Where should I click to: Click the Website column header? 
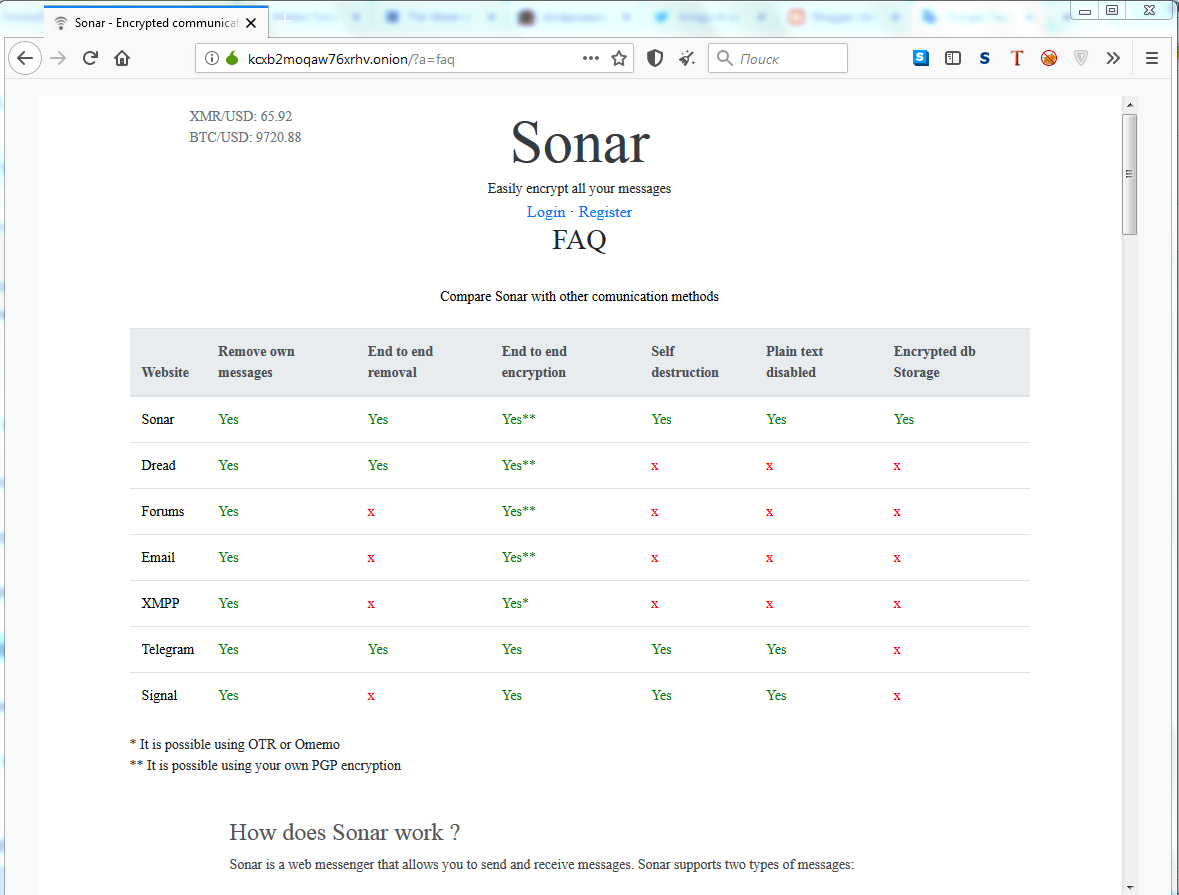click(x=165, y=372)
